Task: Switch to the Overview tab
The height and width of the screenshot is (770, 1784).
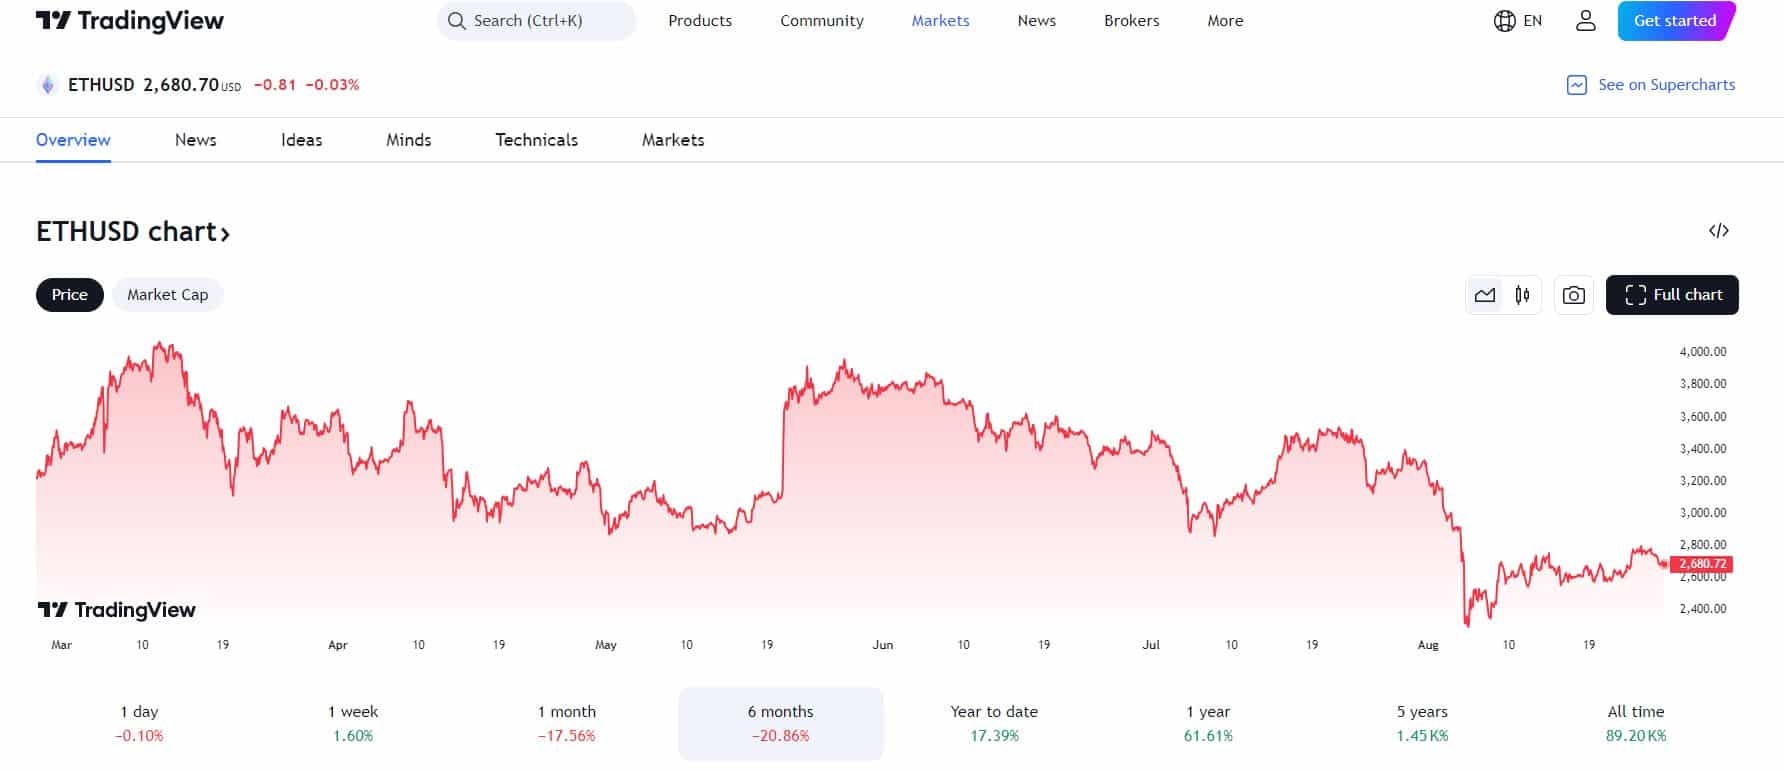Action: click(73, 140)
